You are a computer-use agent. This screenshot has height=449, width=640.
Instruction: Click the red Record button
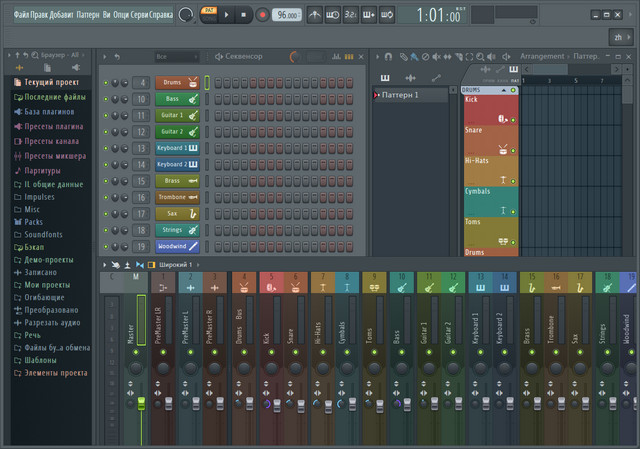tap(262, 15)
